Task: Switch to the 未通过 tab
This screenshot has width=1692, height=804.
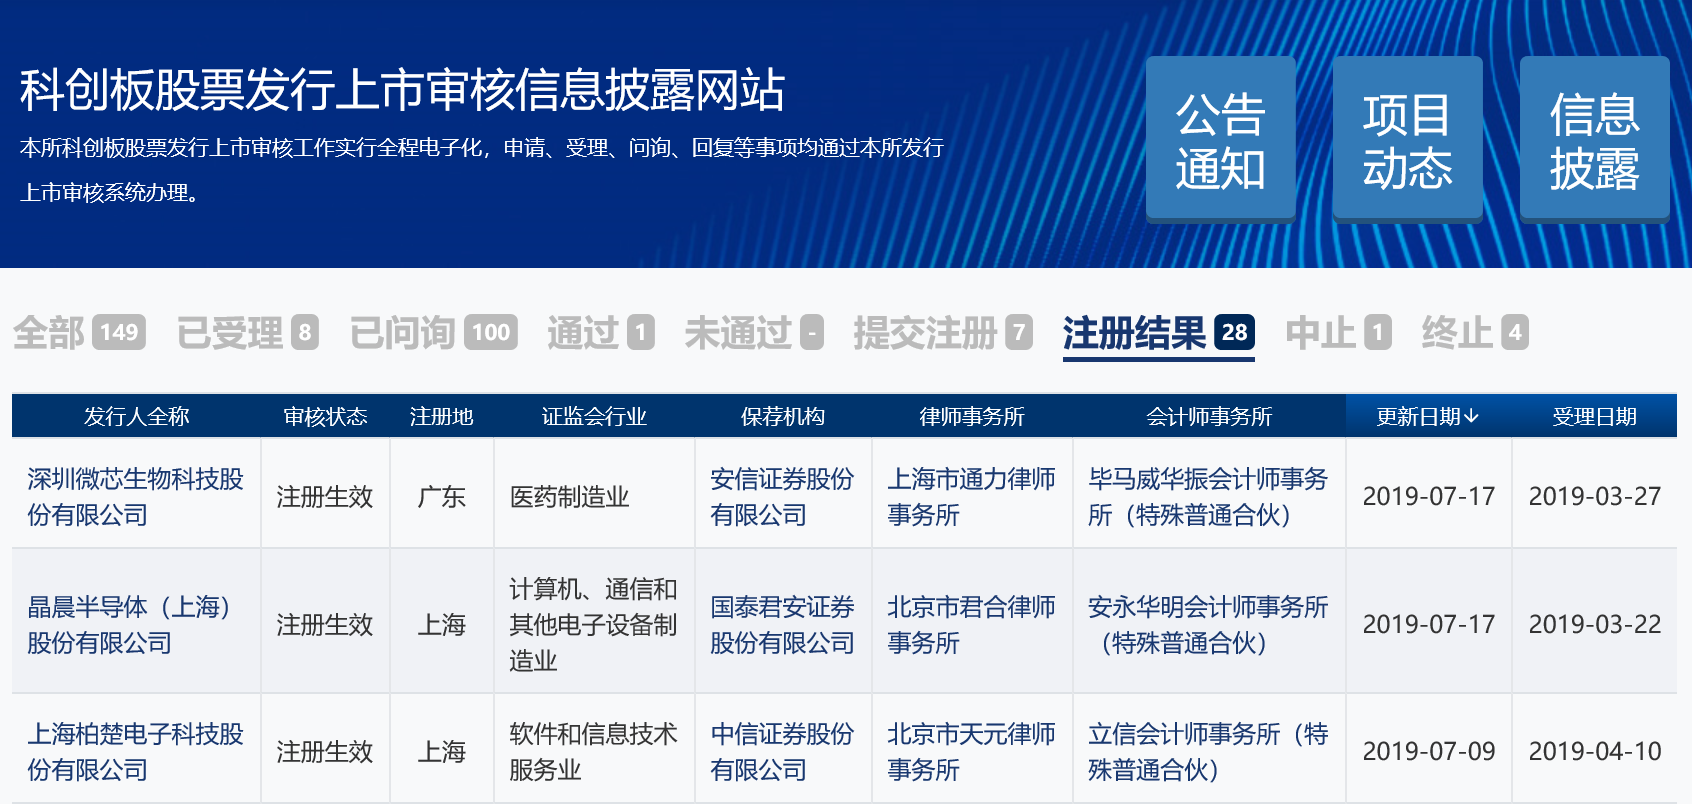Action: coord(754,333)
